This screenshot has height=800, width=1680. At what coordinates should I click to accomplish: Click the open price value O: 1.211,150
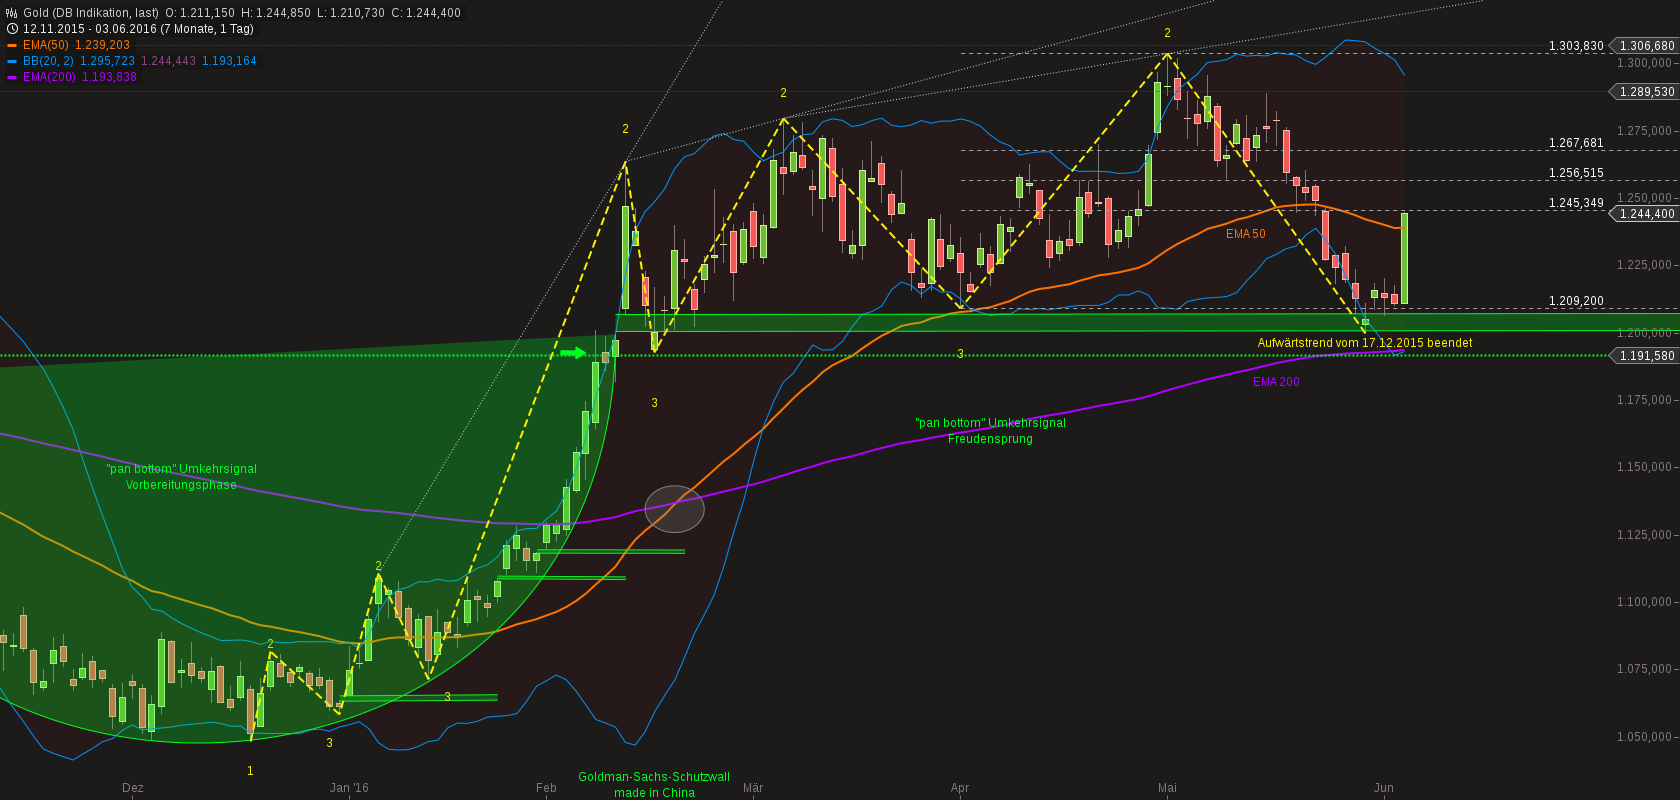[x=200, y=13]
